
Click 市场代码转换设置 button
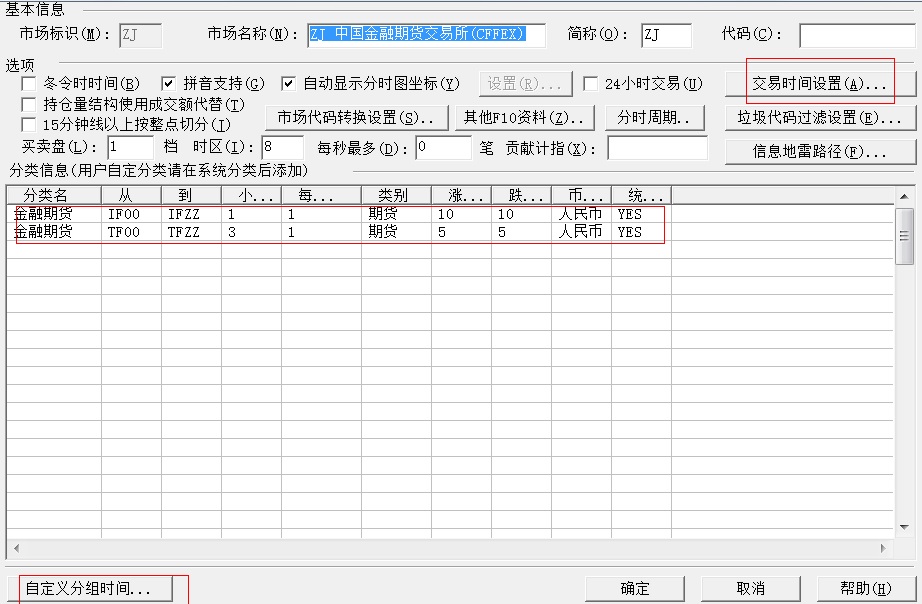tap(356, 118)
